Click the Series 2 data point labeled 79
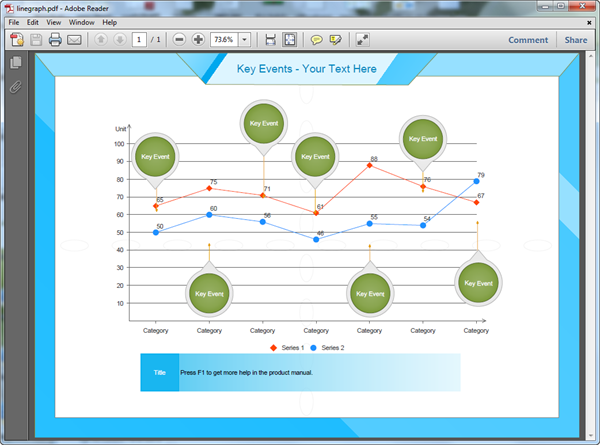This screenshot has height=445, width=600. [x=476, y=181]
